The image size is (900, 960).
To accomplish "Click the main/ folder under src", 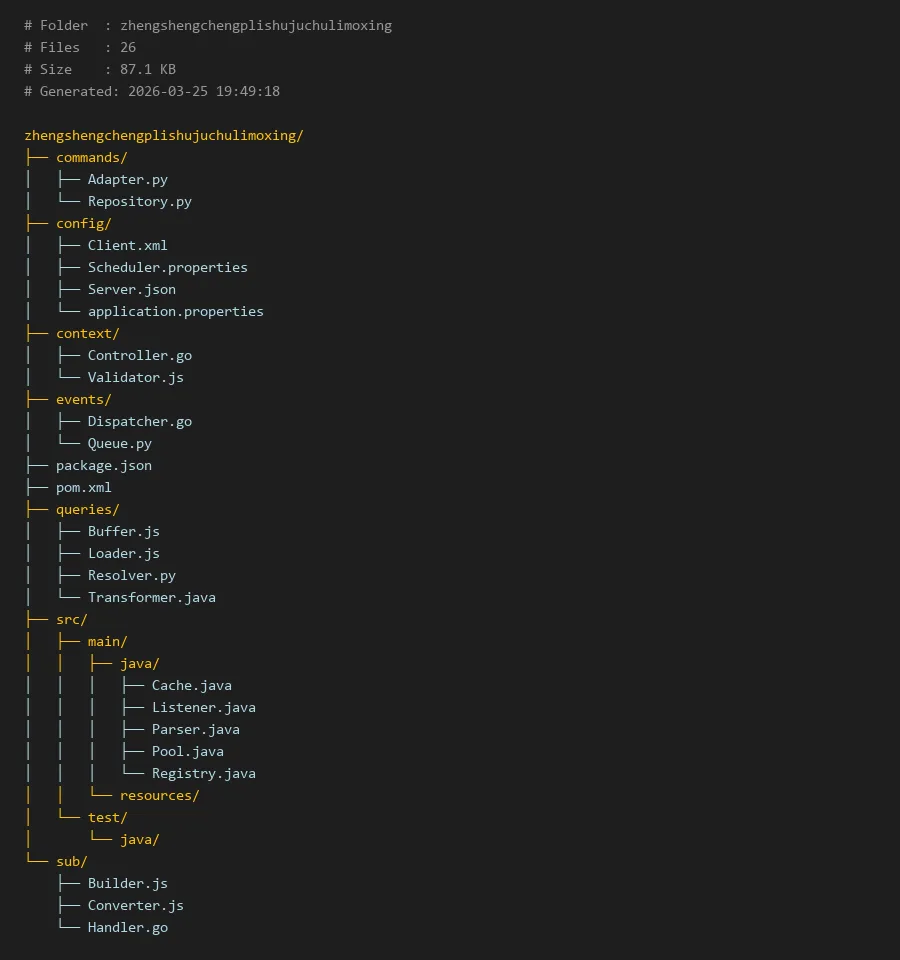I will (107, 641).
